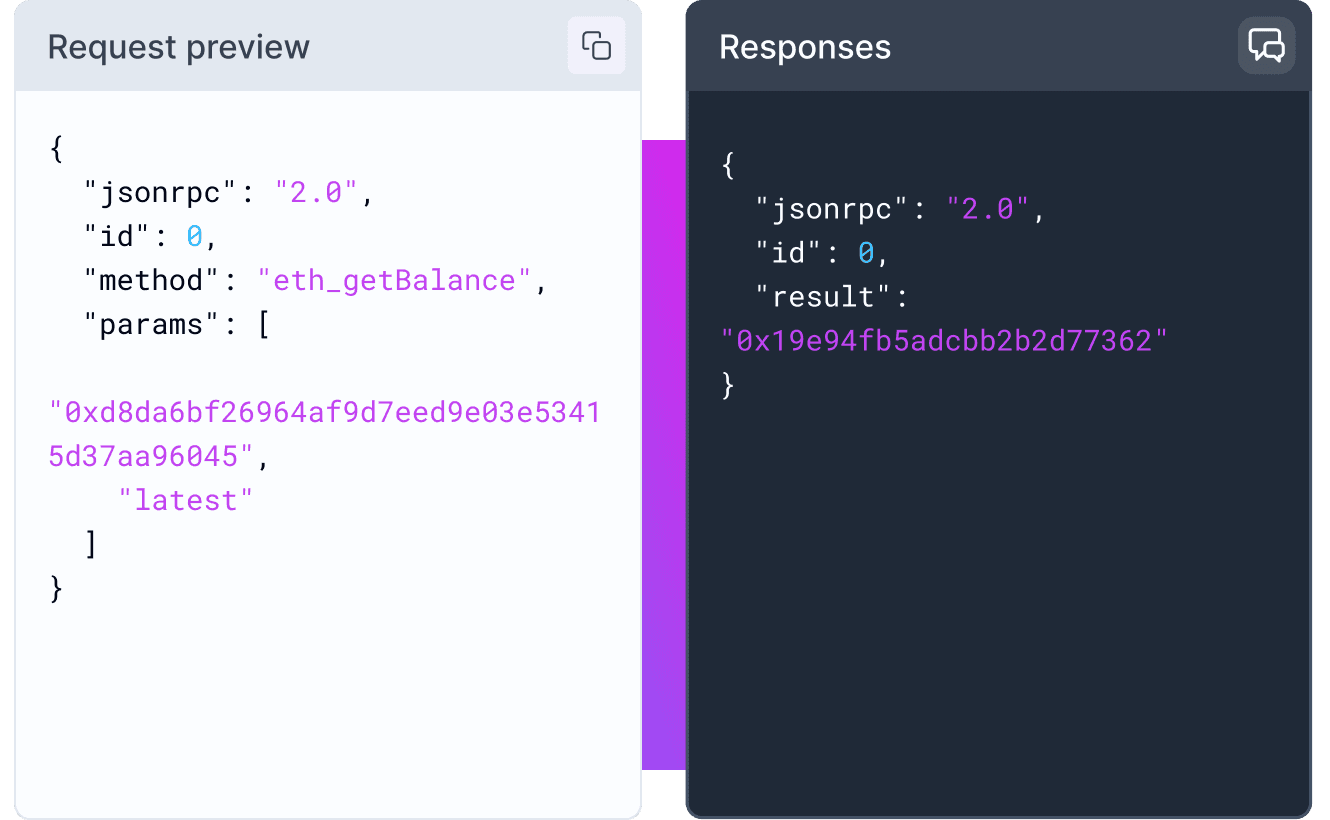The width and height of the screenshot is (1330, 820).
Task: Select the result value "0x19e94fb5adcbb2b2d77362"
Action: [x=945, y=341]
